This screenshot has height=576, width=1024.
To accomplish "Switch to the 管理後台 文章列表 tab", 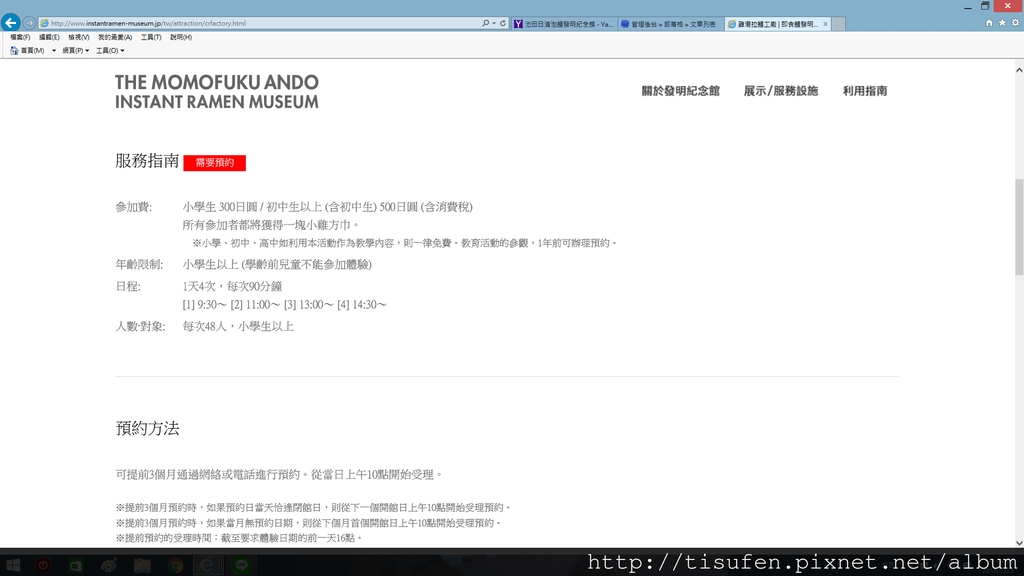I will (671, 24).
